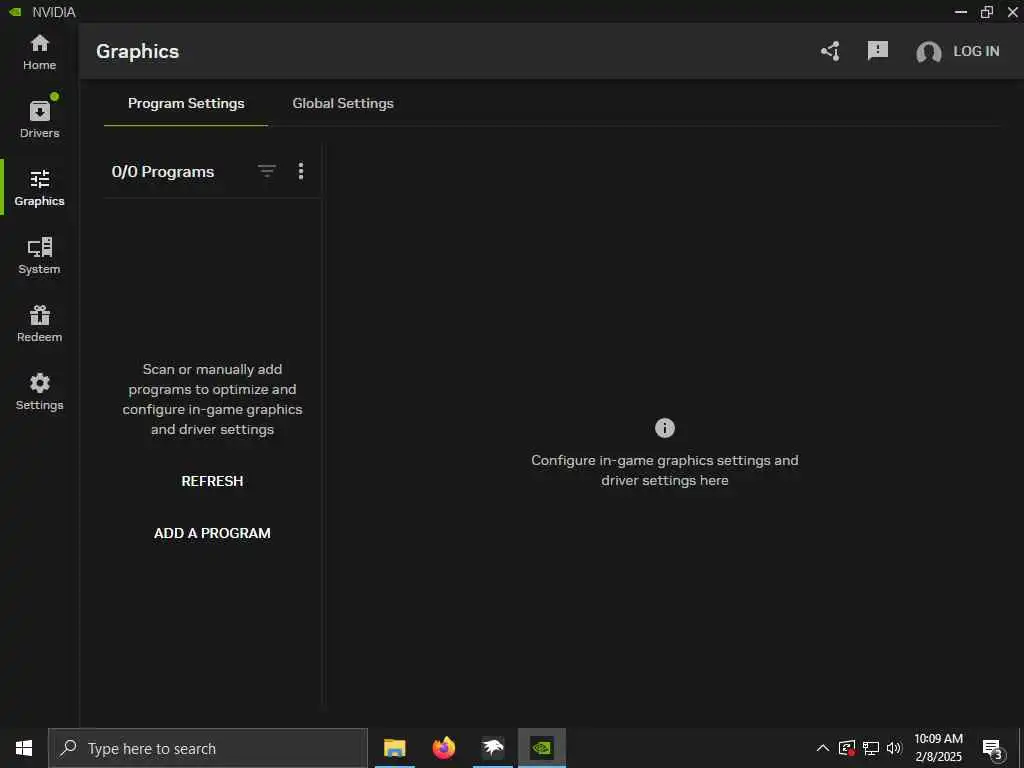Launch Firefox from the taskbar

tap(443, 748)
